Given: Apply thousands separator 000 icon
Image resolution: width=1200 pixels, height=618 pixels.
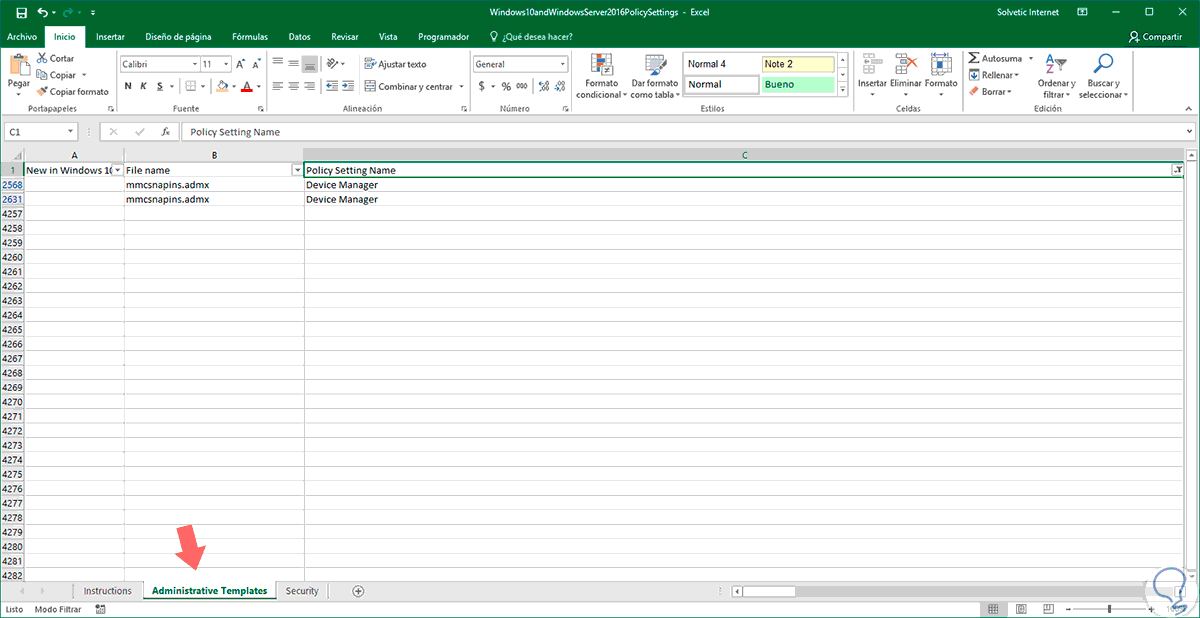Looking at the screenshot, I should [521, 86].
